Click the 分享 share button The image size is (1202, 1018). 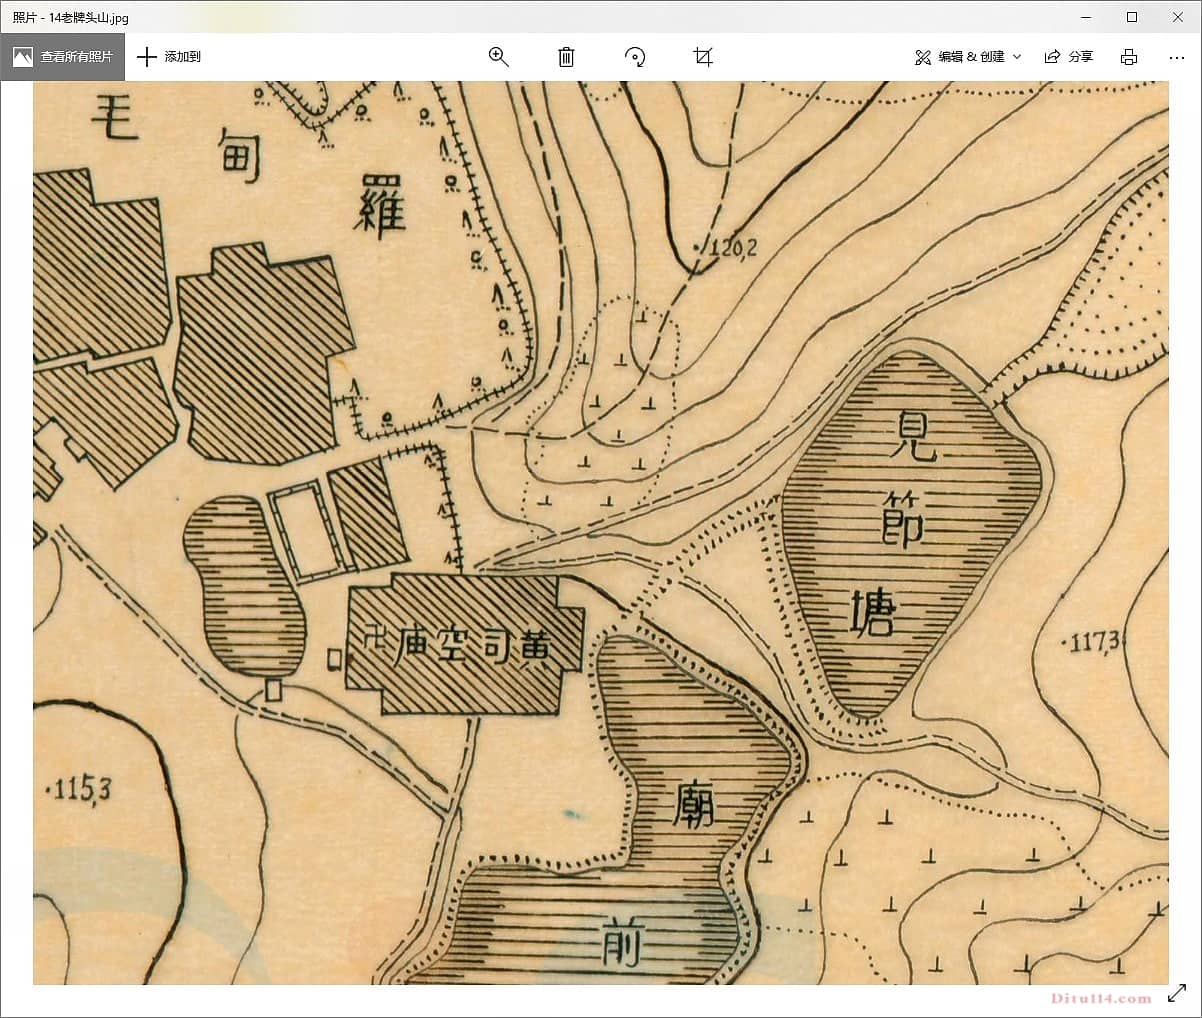(x=1068, y=57)
